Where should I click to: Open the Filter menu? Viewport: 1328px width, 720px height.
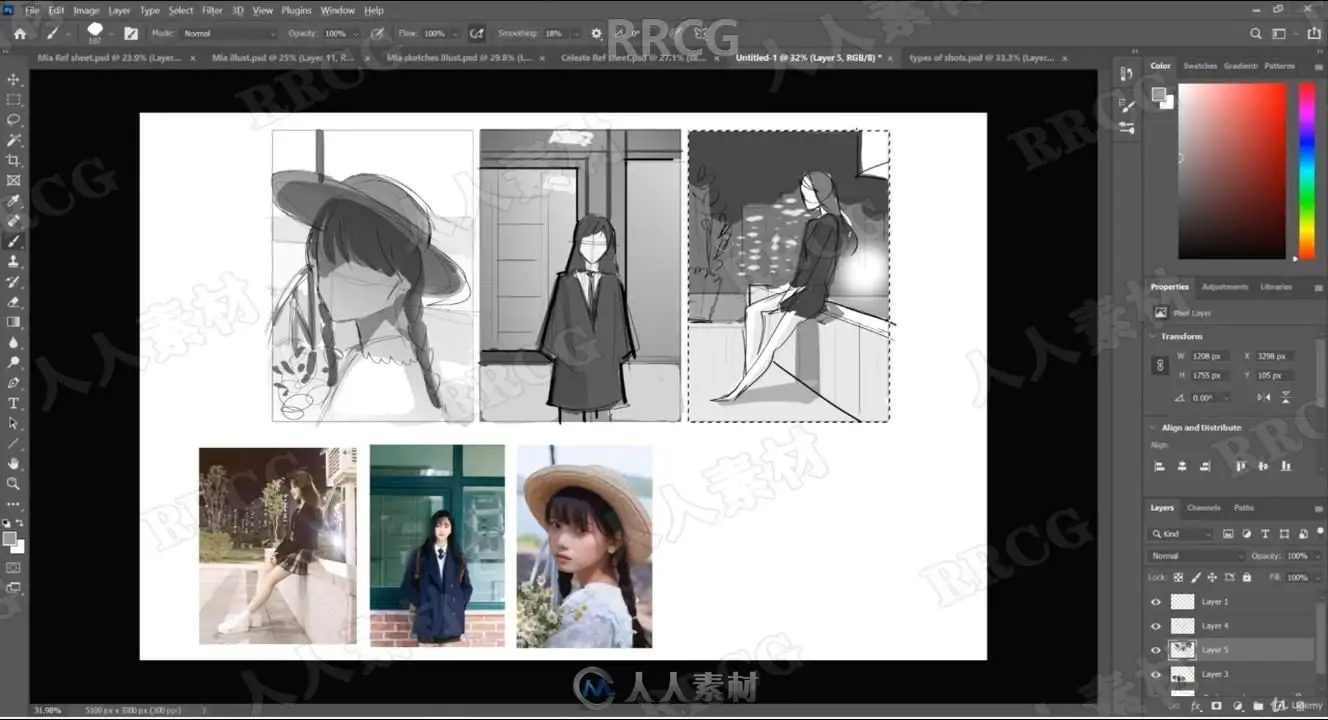(212, 10)
